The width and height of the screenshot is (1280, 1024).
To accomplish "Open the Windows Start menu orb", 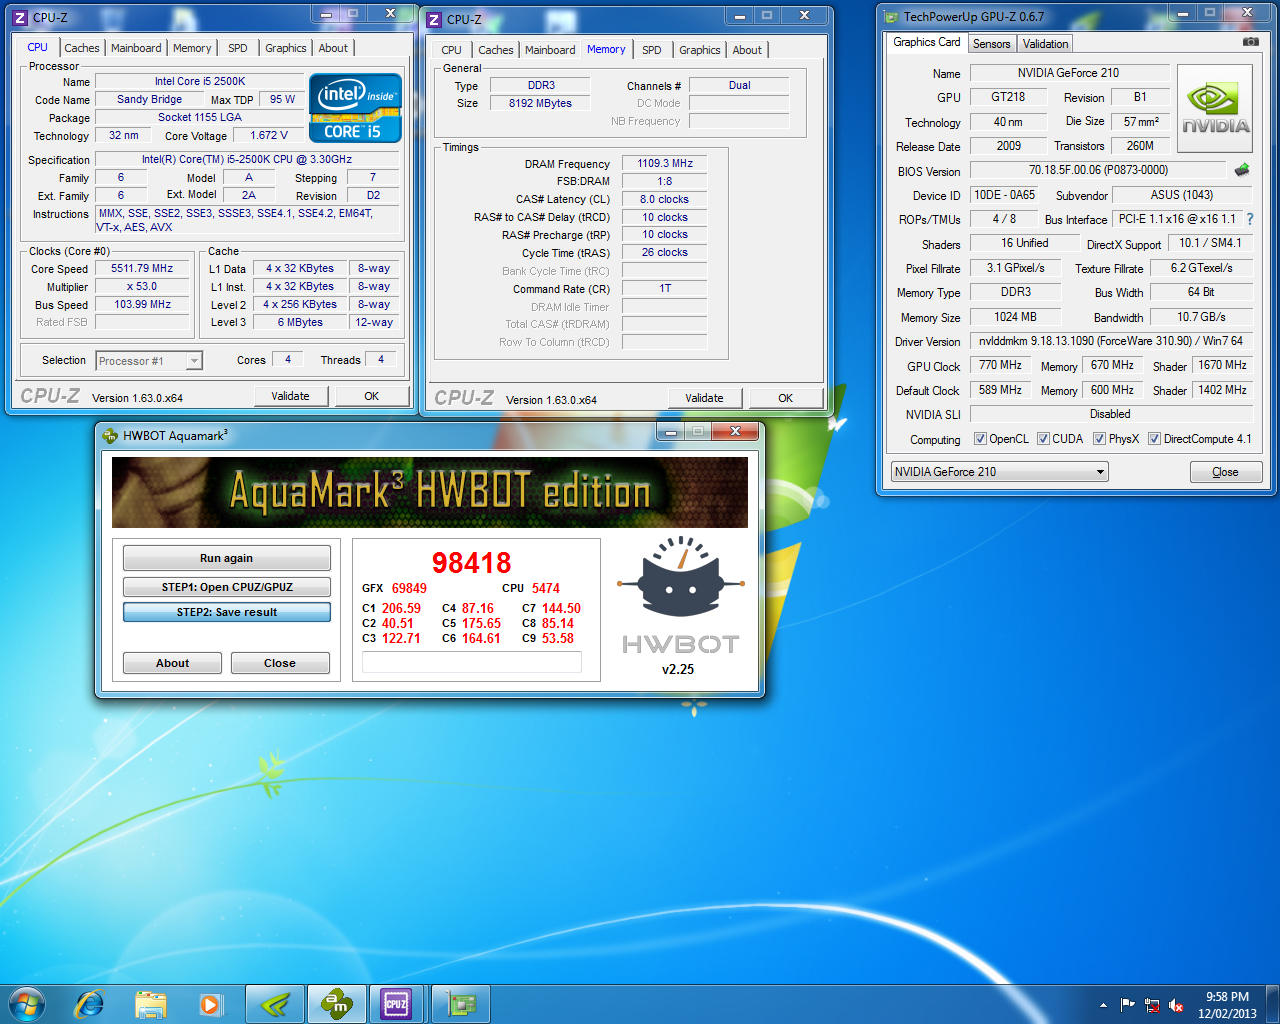I will 27,1004.
